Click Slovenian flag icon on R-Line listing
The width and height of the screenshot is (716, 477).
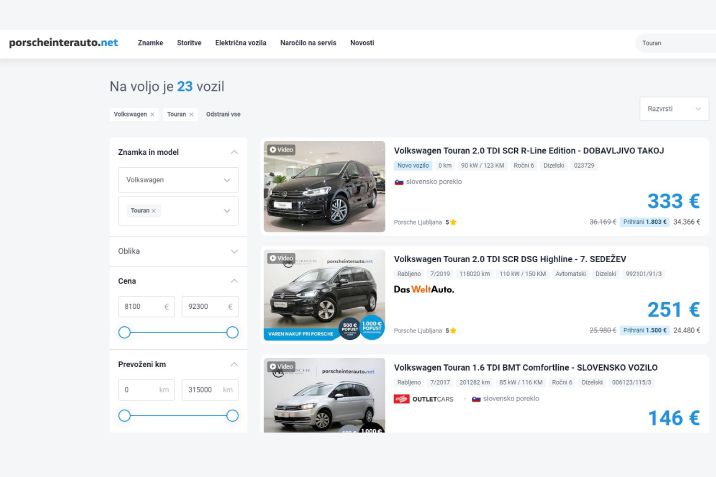399,182
